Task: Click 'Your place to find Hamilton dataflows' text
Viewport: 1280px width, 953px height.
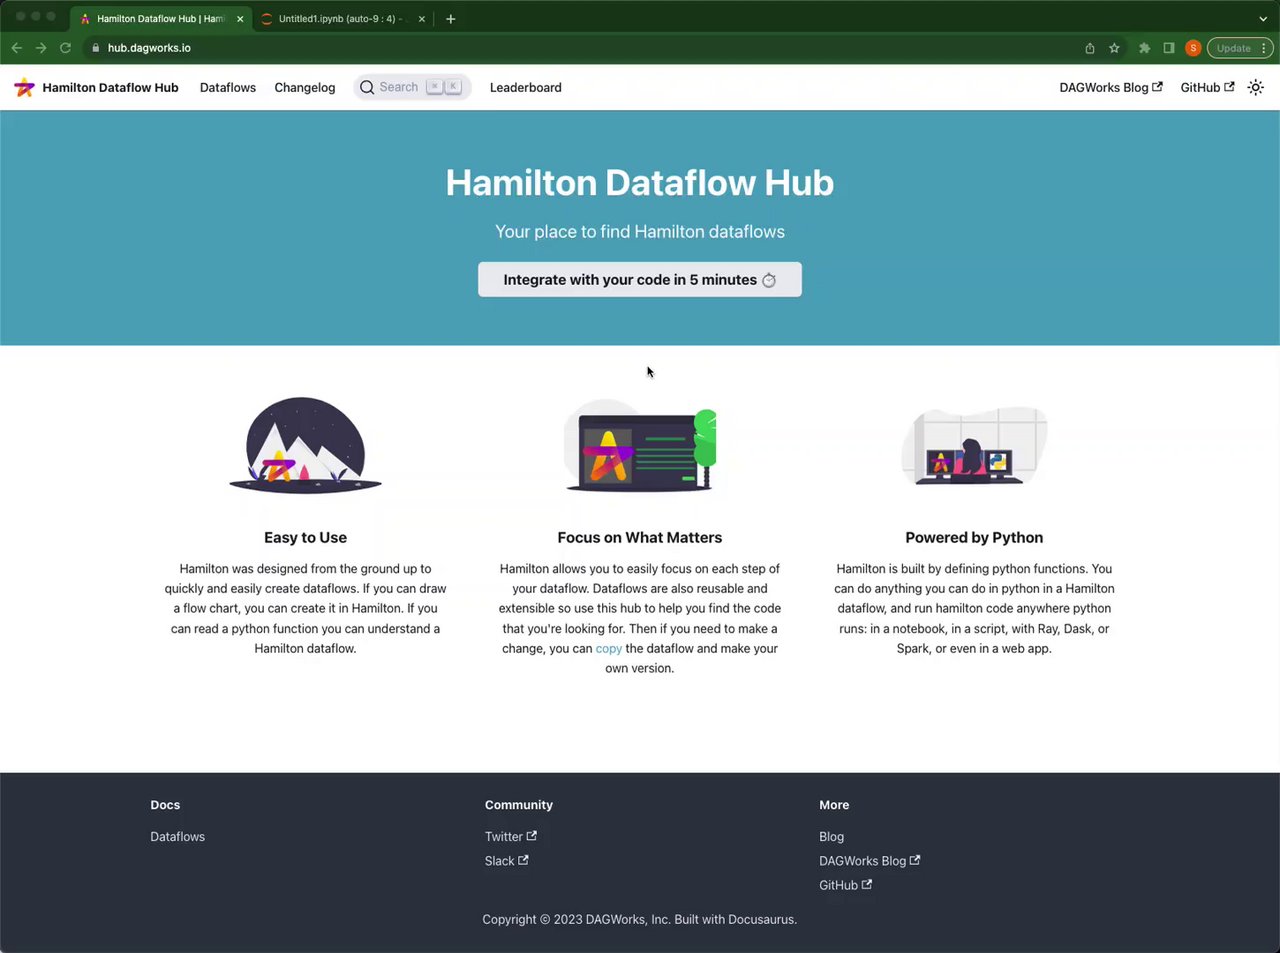Action: coord(640,232)
